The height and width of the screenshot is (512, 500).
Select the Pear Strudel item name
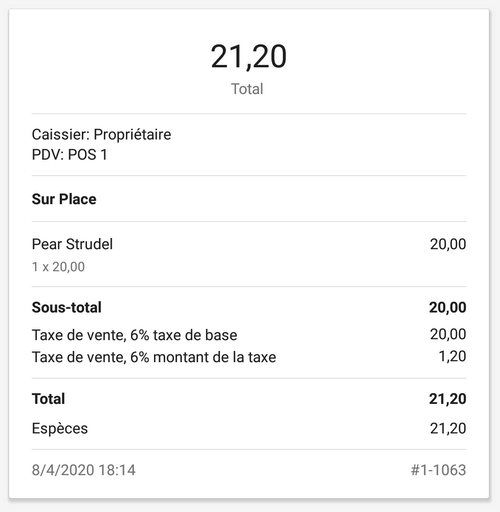(x=72, y=244)
